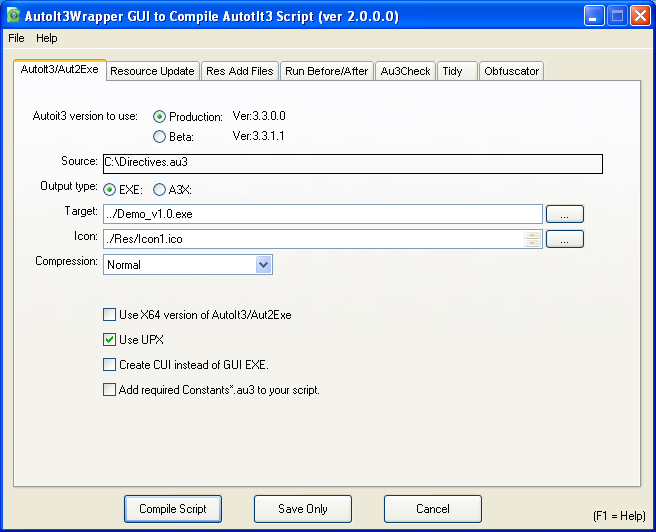The width and height of the screenshot is (656, 532).
Task: Click the Icon field spinner arrows
Action: [x=533, y=239]
